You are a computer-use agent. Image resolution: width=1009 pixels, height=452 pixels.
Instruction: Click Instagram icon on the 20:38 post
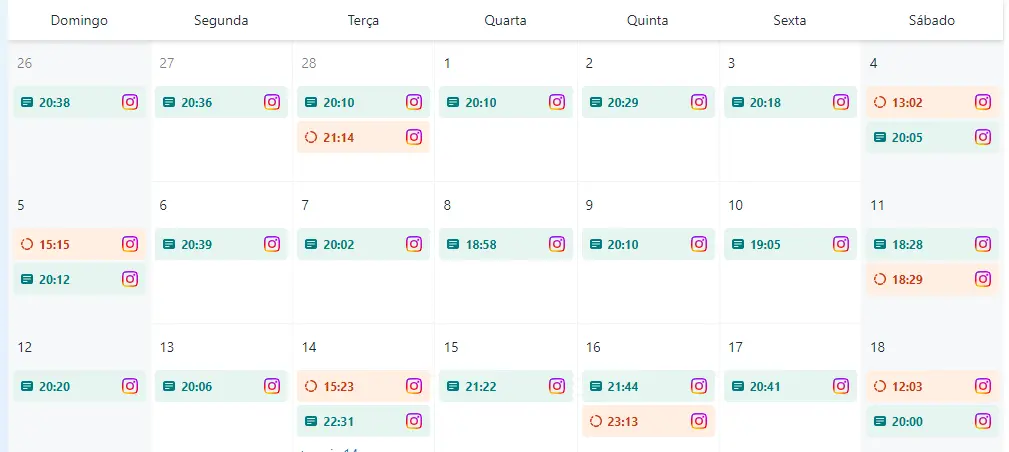coord(130,102)
